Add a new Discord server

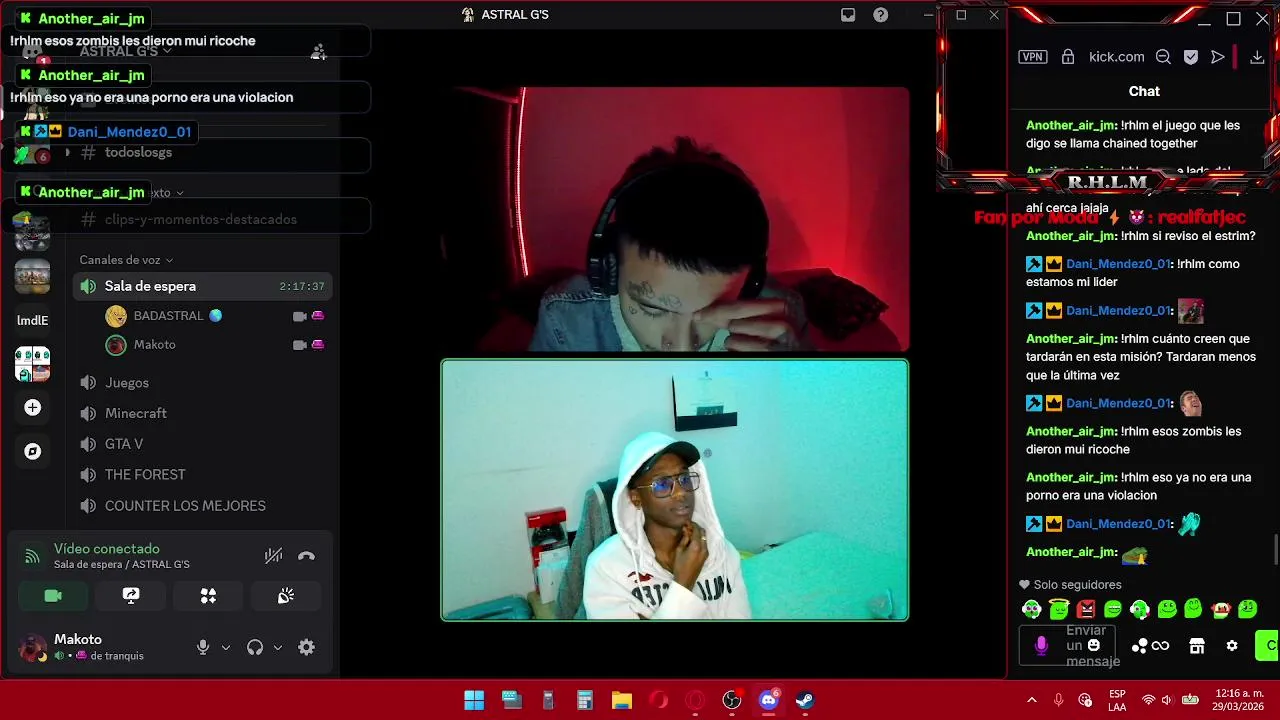[32, 407]
